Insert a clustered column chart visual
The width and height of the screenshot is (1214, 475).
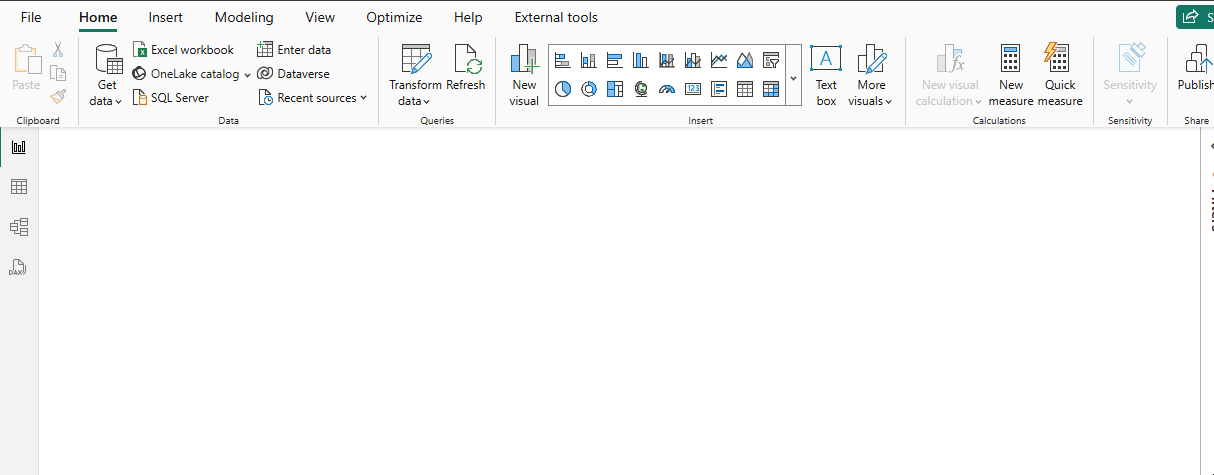(x=640, y=60)
